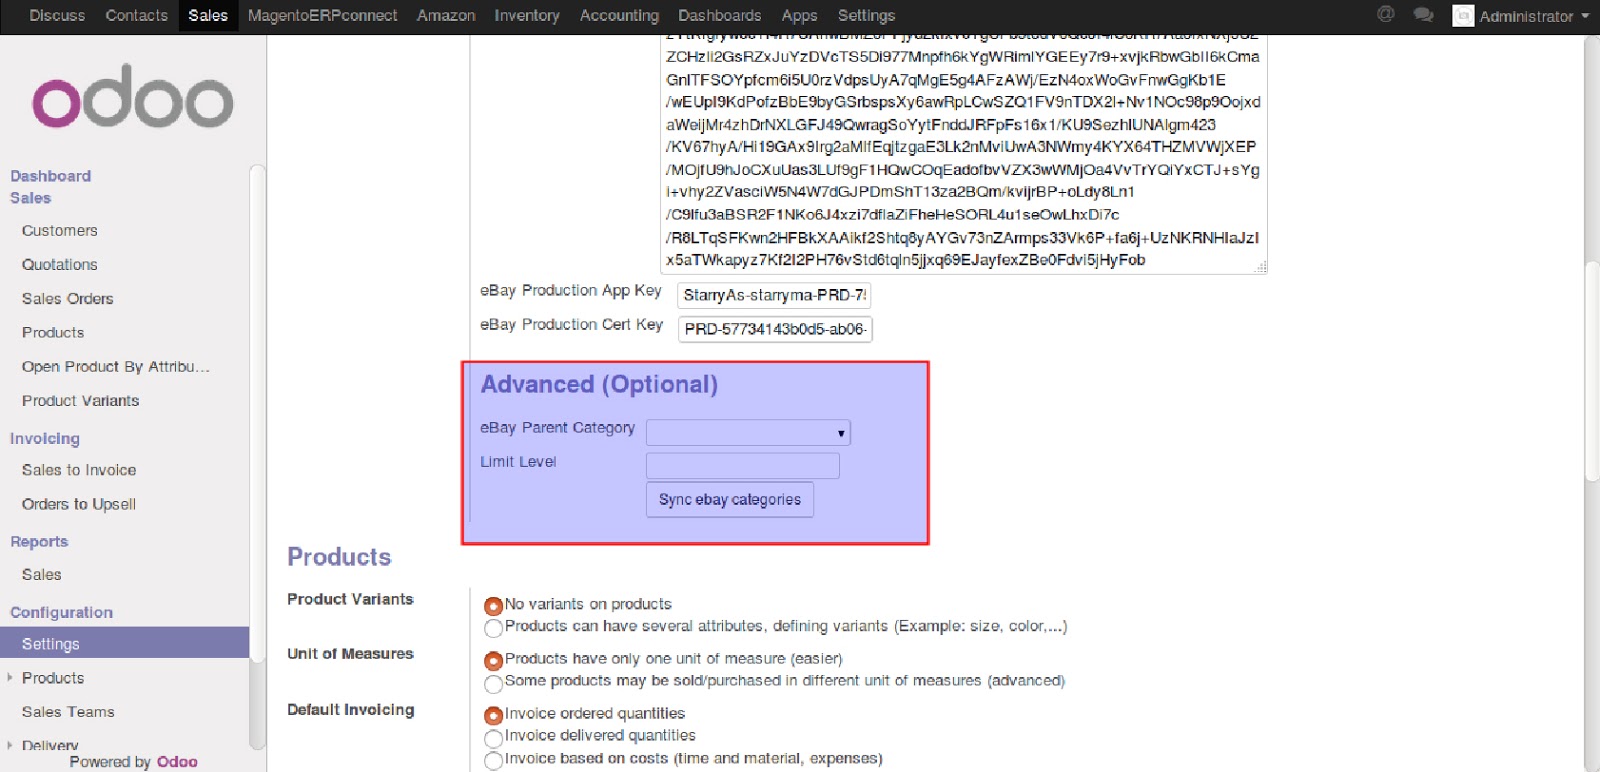
Task: Open the eBay Parent Category dropdown
Action: click(x=748, y=433)
